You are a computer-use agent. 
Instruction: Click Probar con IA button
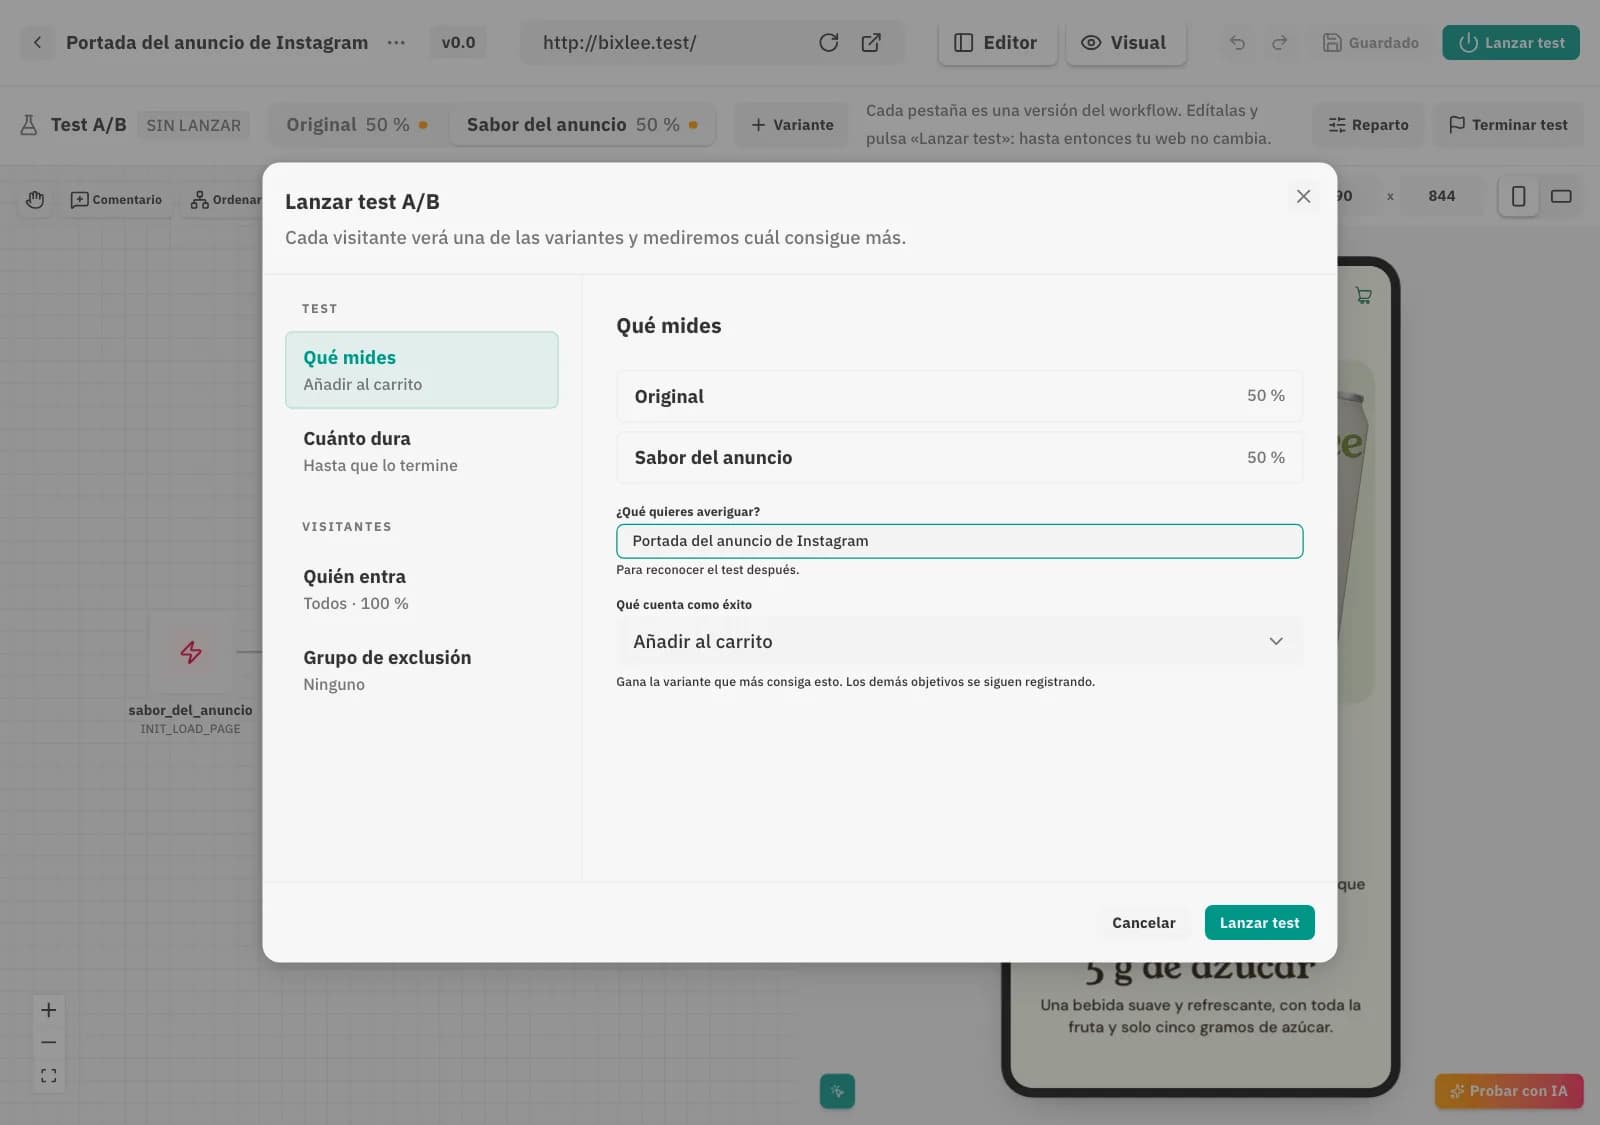point(1508,1091)
